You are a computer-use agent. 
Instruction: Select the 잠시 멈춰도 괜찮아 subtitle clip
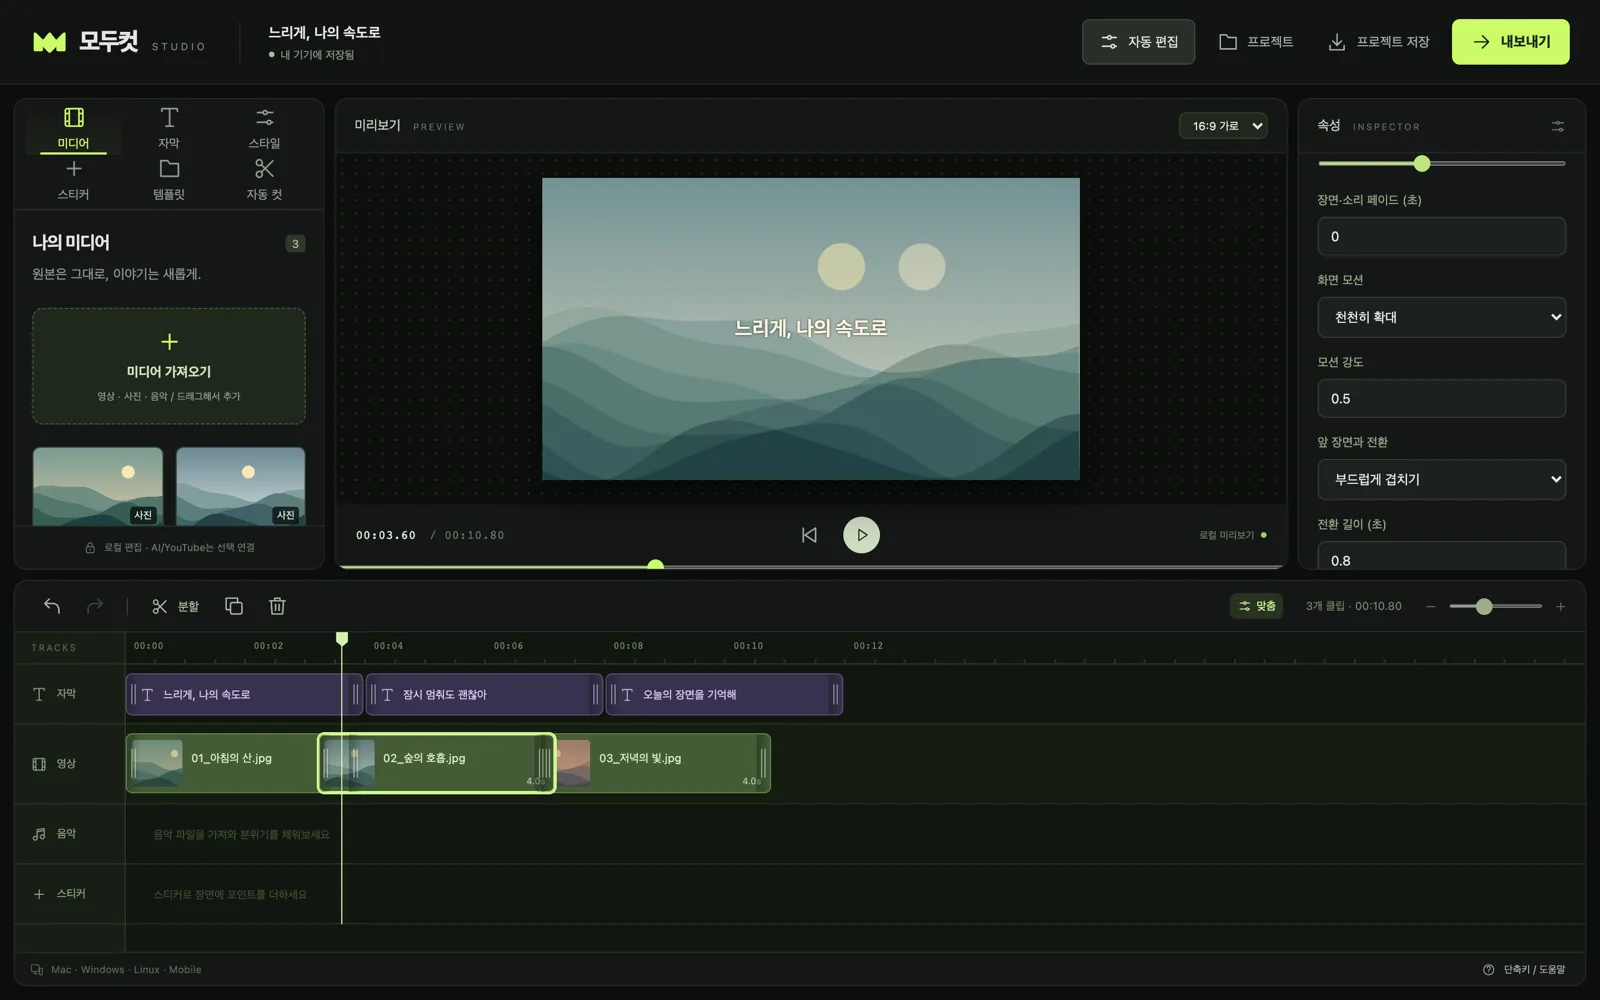click(x=484, y=694)
